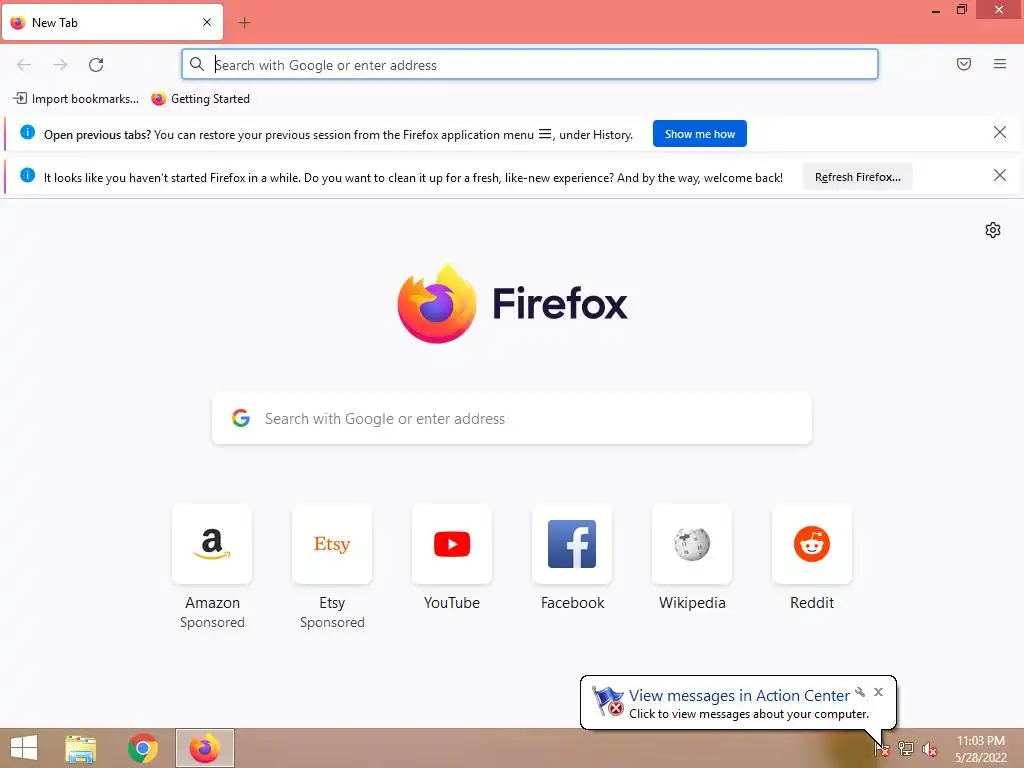Image resolution: width=1024 pixels, height=768 pixels.
Task: Click the page's central Google search box
Action: click(x=512, y=419)
